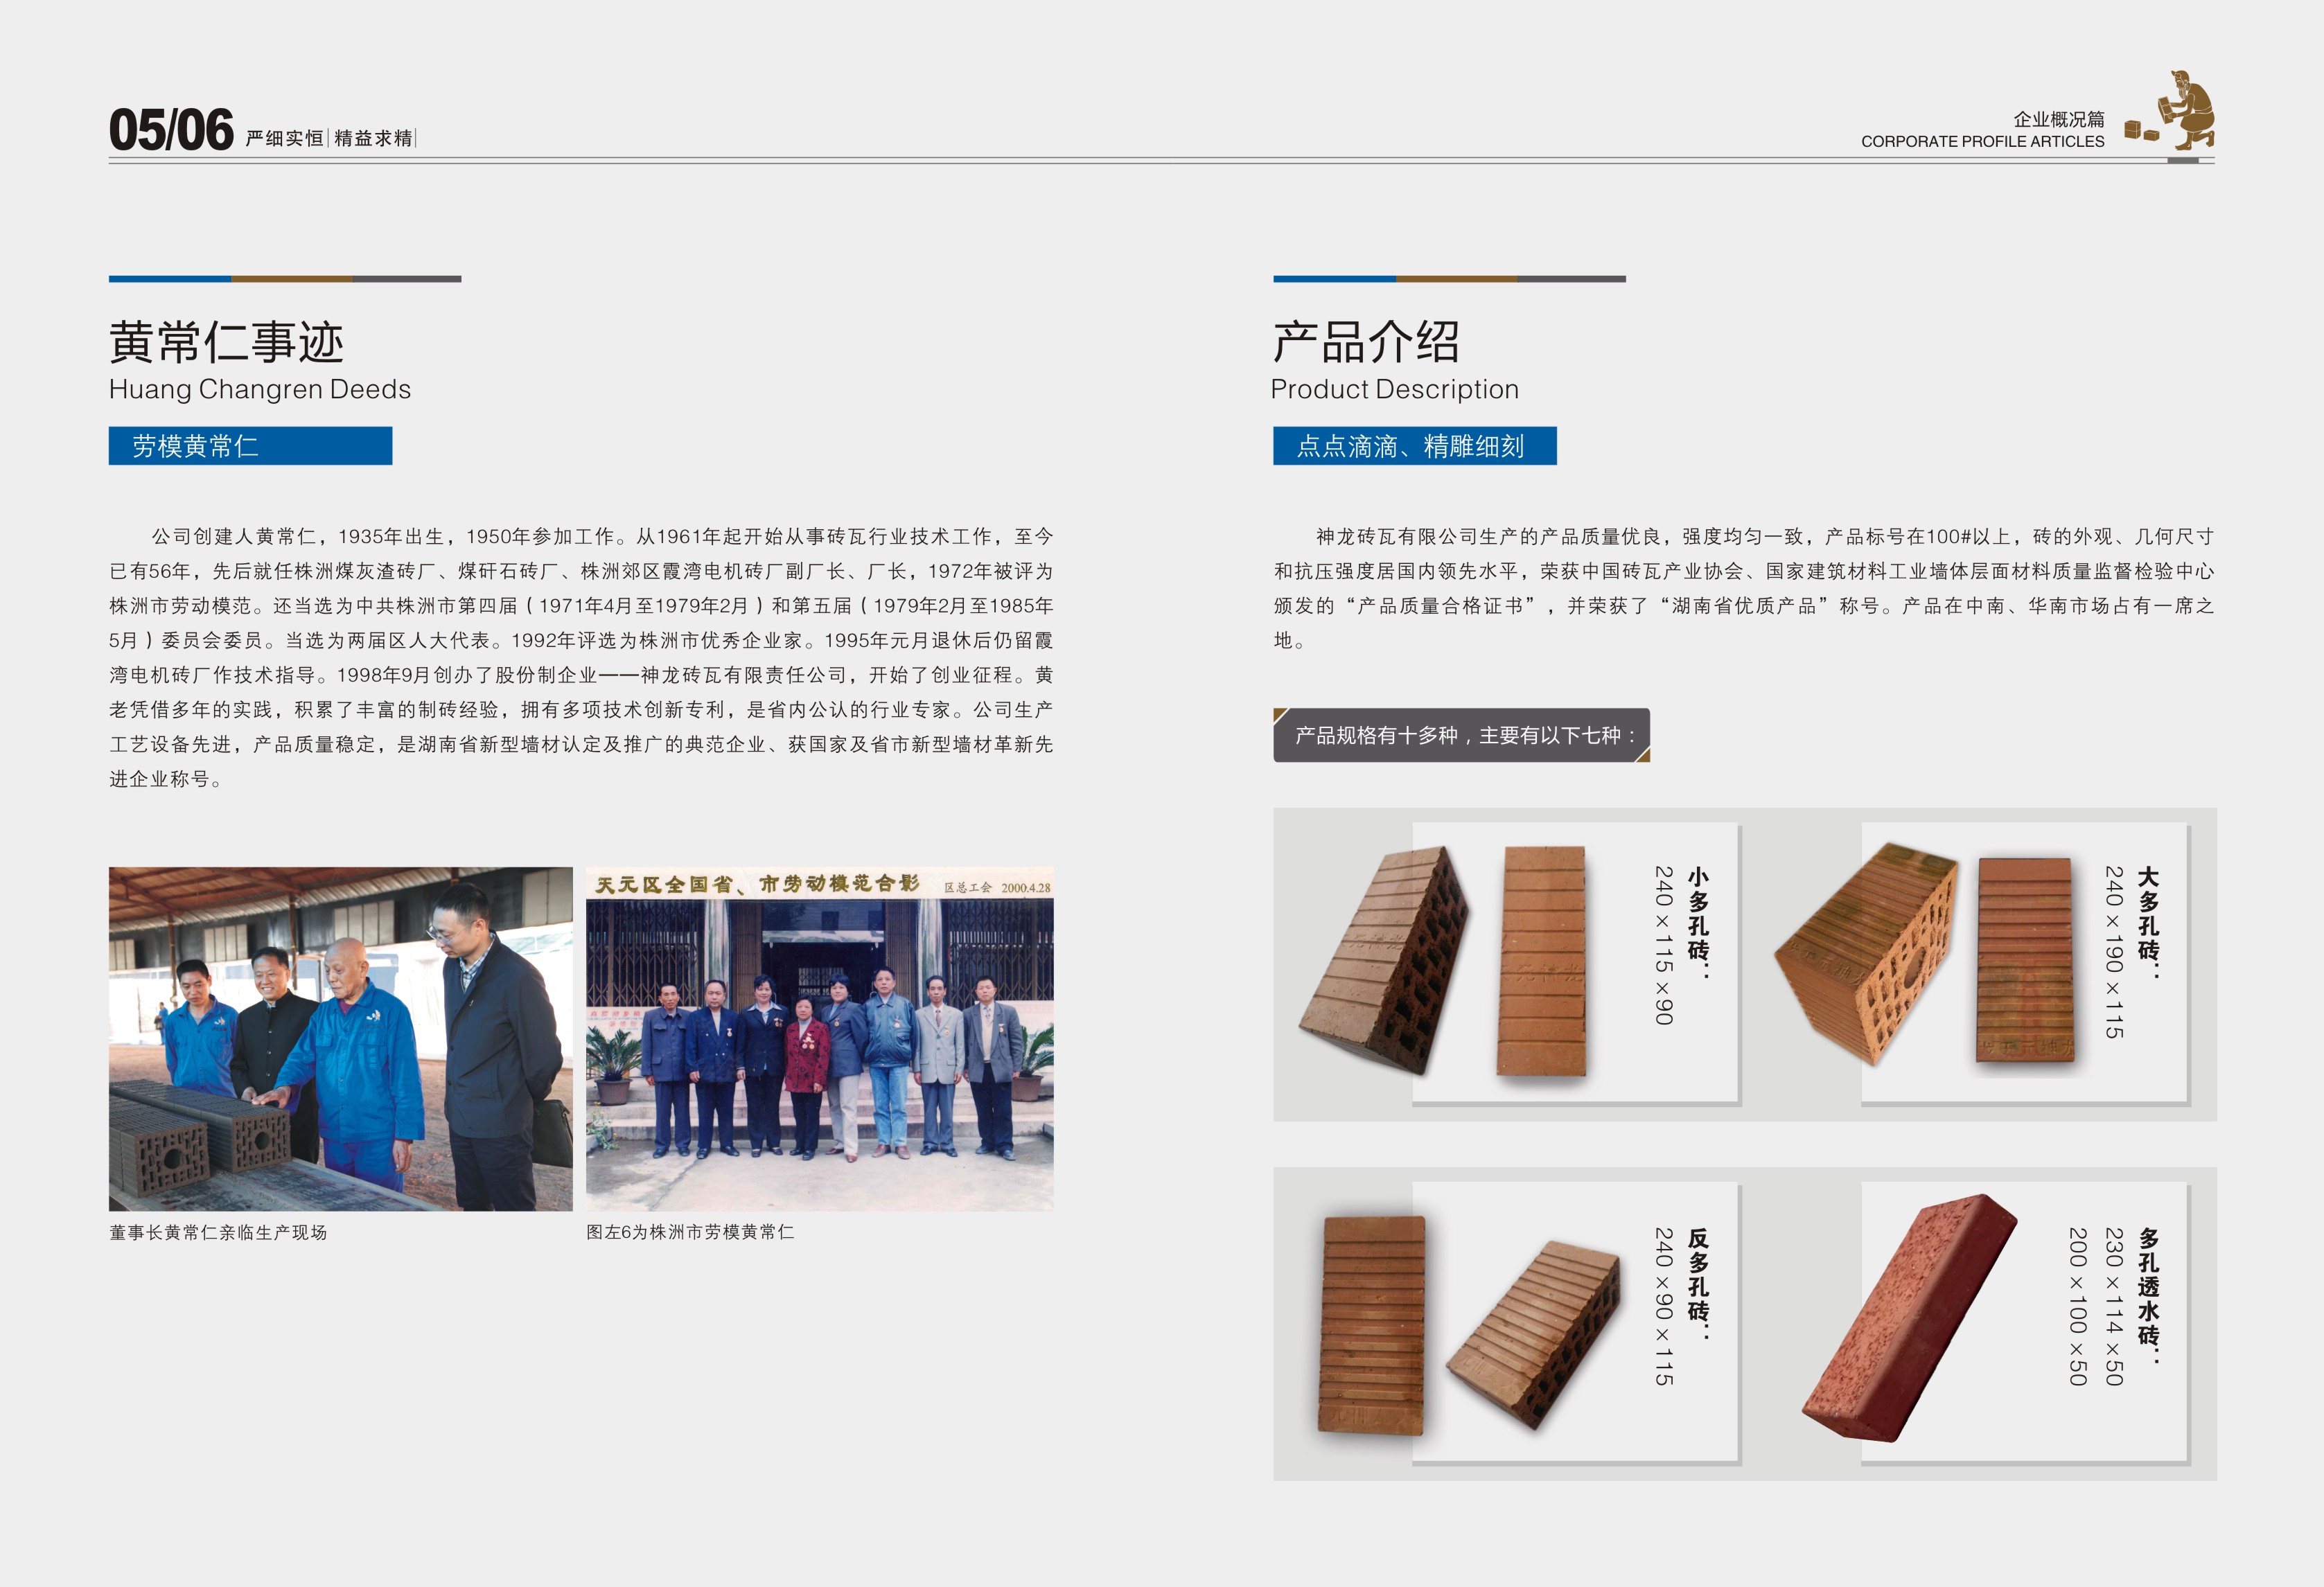Select the 点点滴滴、精雕细刻 blue label
This screenshot has height=1587, width=2324.
point(1414,446)
